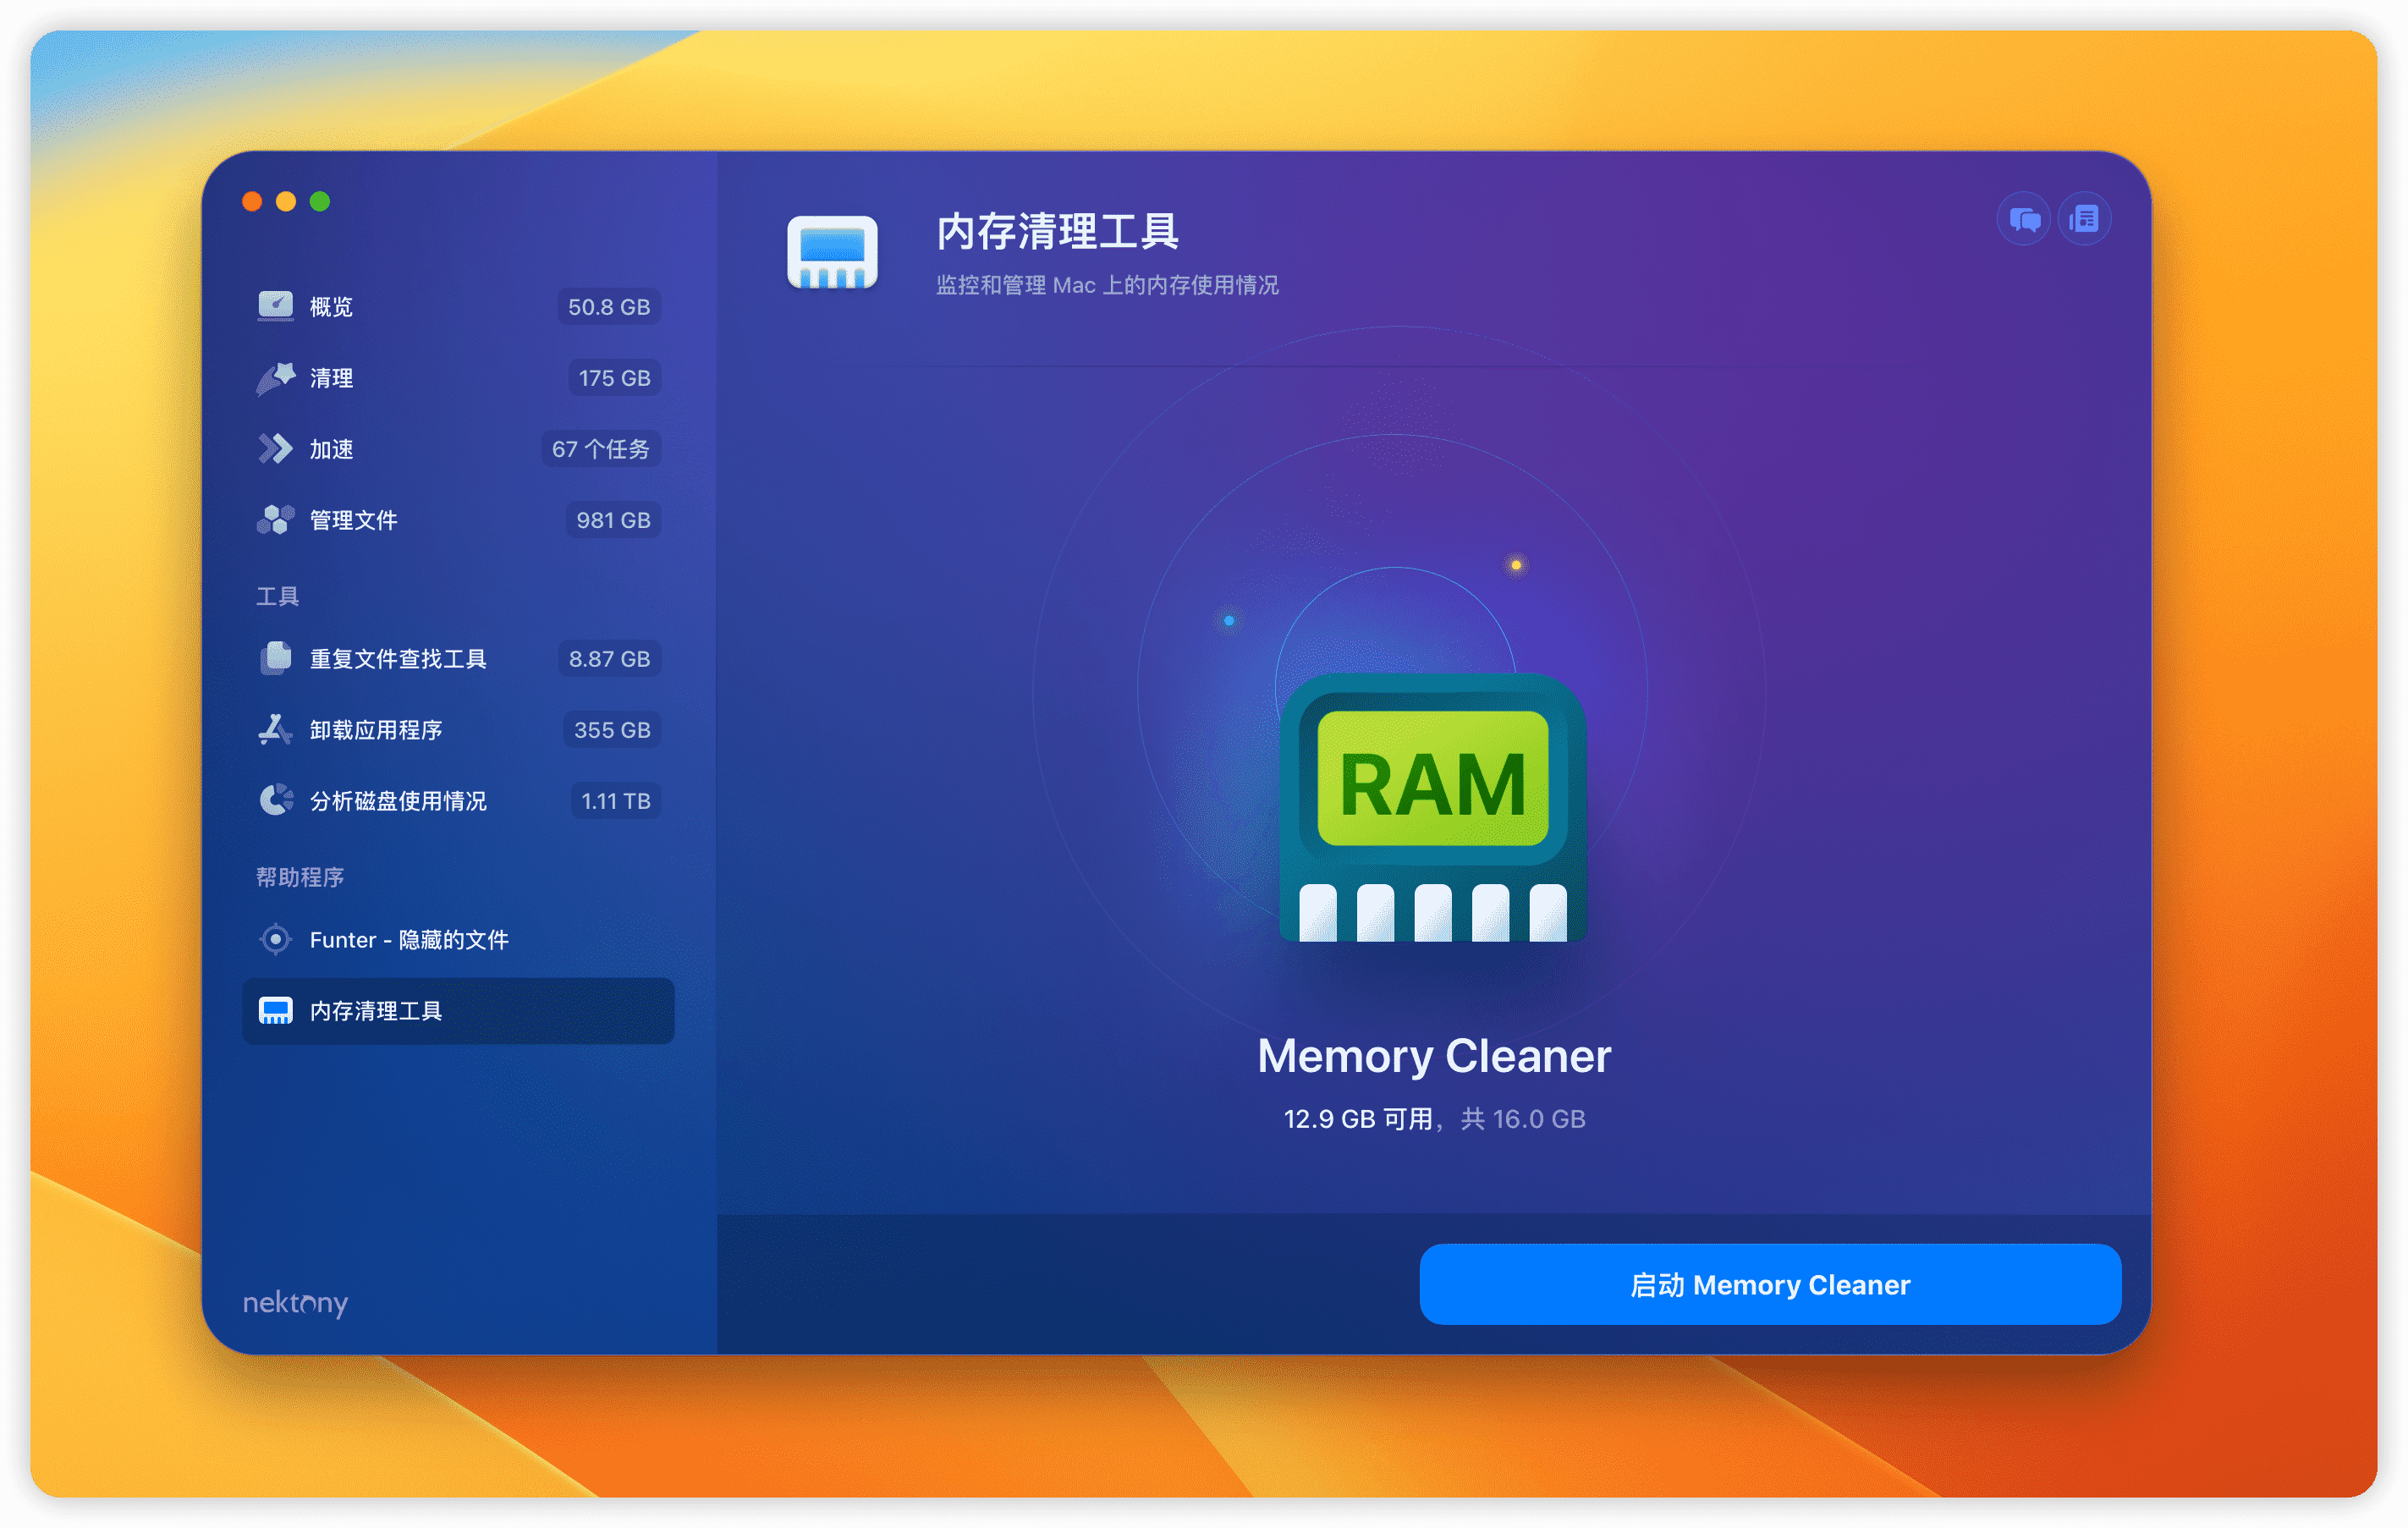Close the window with the red button

click(252, 202)
